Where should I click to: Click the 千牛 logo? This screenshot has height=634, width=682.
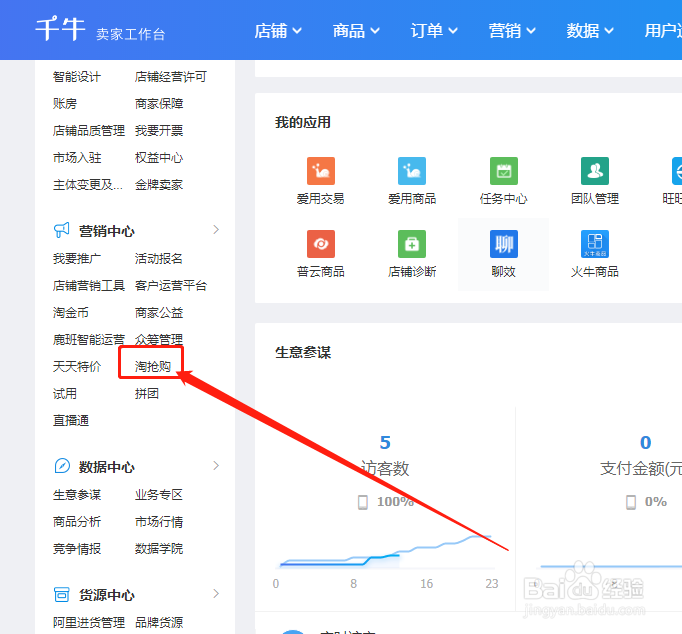(x=60, y=29)
